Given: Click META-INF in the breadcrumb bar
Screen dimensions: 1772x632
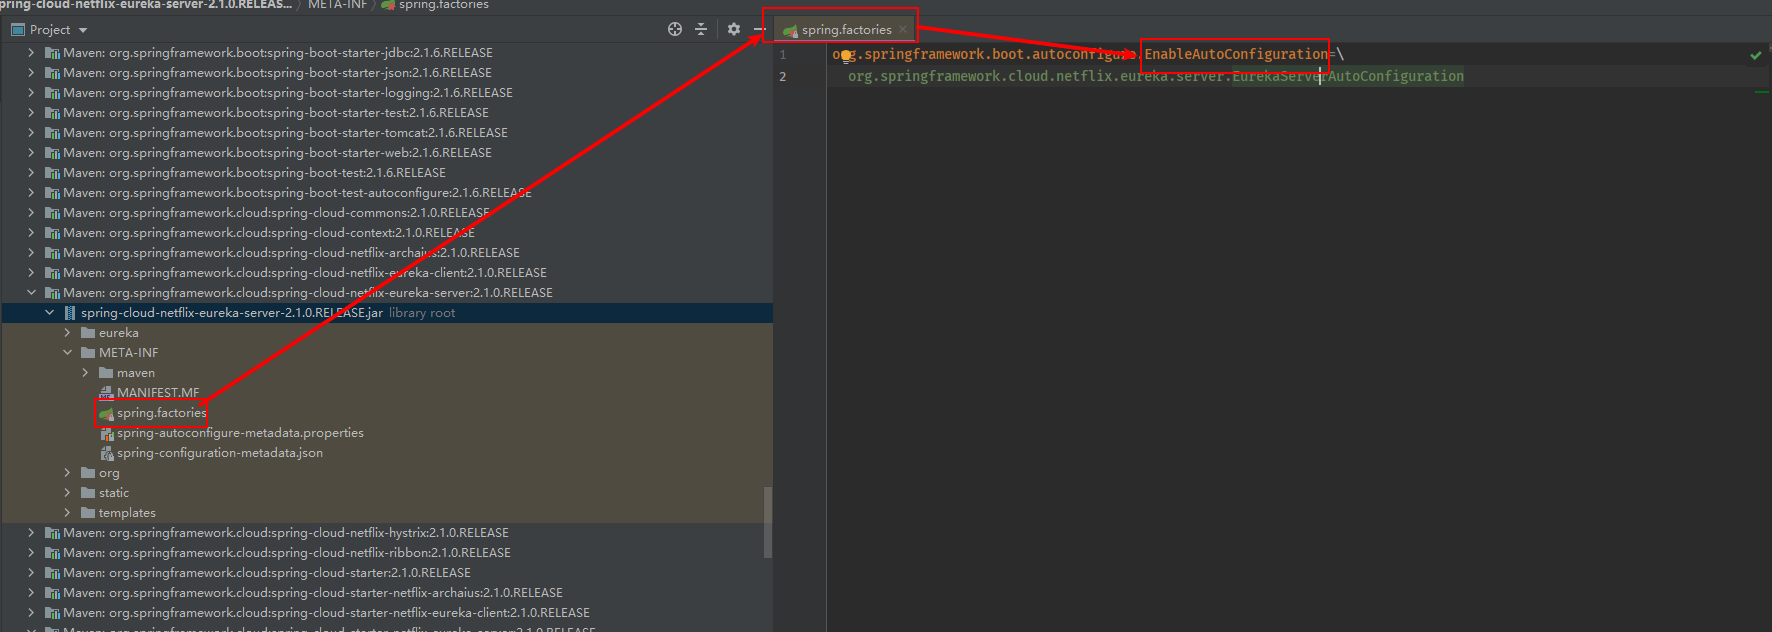Looking at the screenshot, I should (x=337, y=5).
